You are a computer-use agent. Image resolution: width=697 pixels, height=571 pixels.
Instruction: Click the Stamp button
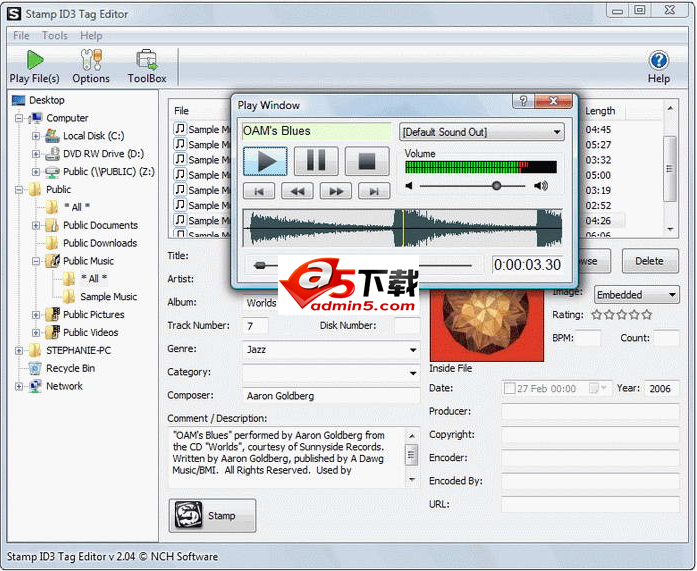[x=212, y=515]
